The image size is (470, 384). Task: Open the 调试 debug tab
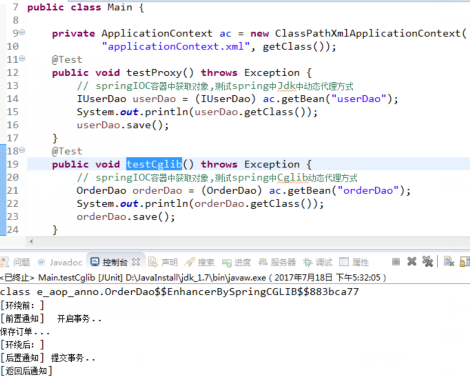pos(318,262)
